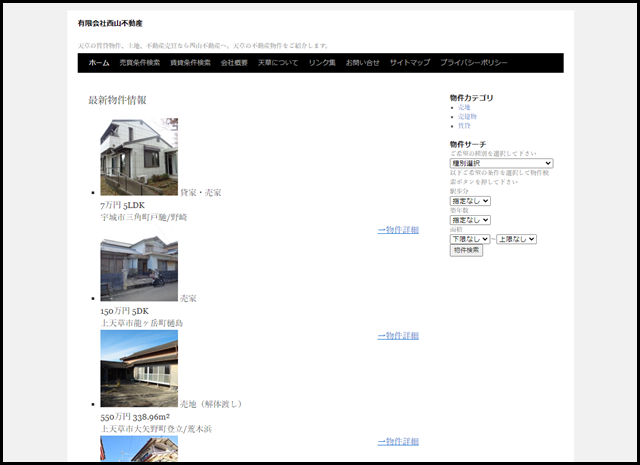Open 売地 category link
Screen dimensions: 640x465
(464, 107)
